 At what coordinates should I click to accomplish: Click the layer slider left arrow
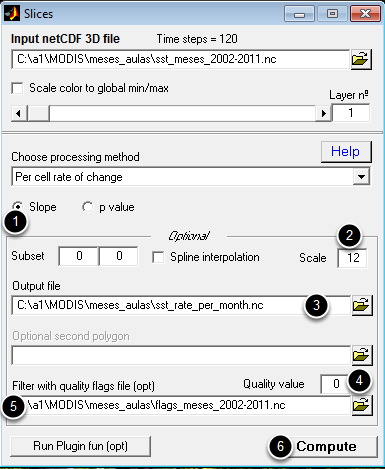coord(19,113)
